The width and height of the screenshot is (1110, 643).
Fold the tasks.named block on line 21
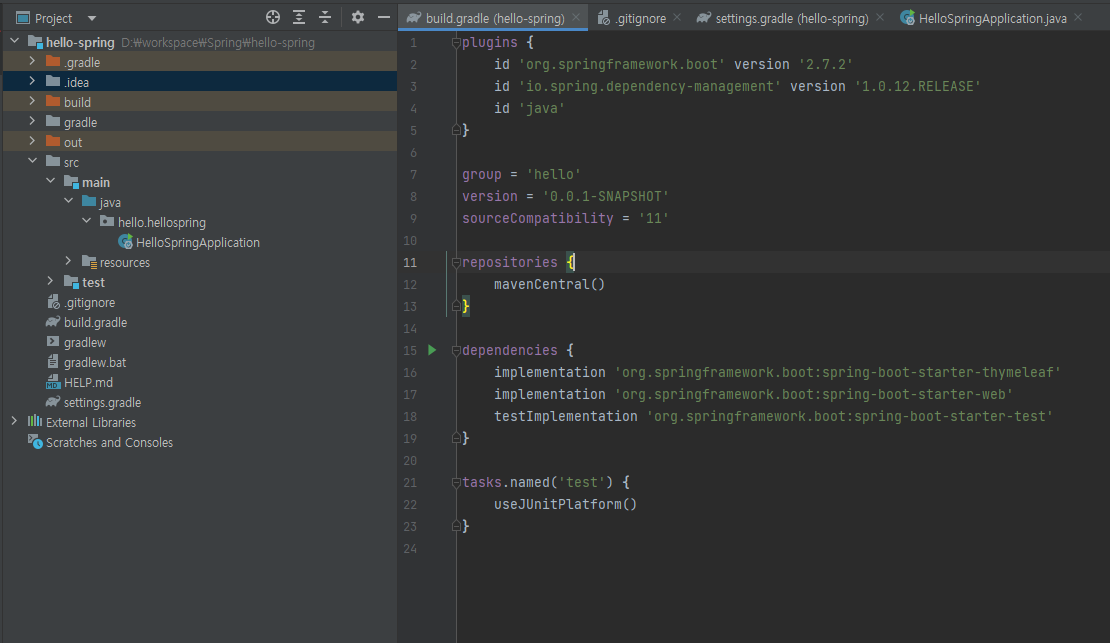456,482
